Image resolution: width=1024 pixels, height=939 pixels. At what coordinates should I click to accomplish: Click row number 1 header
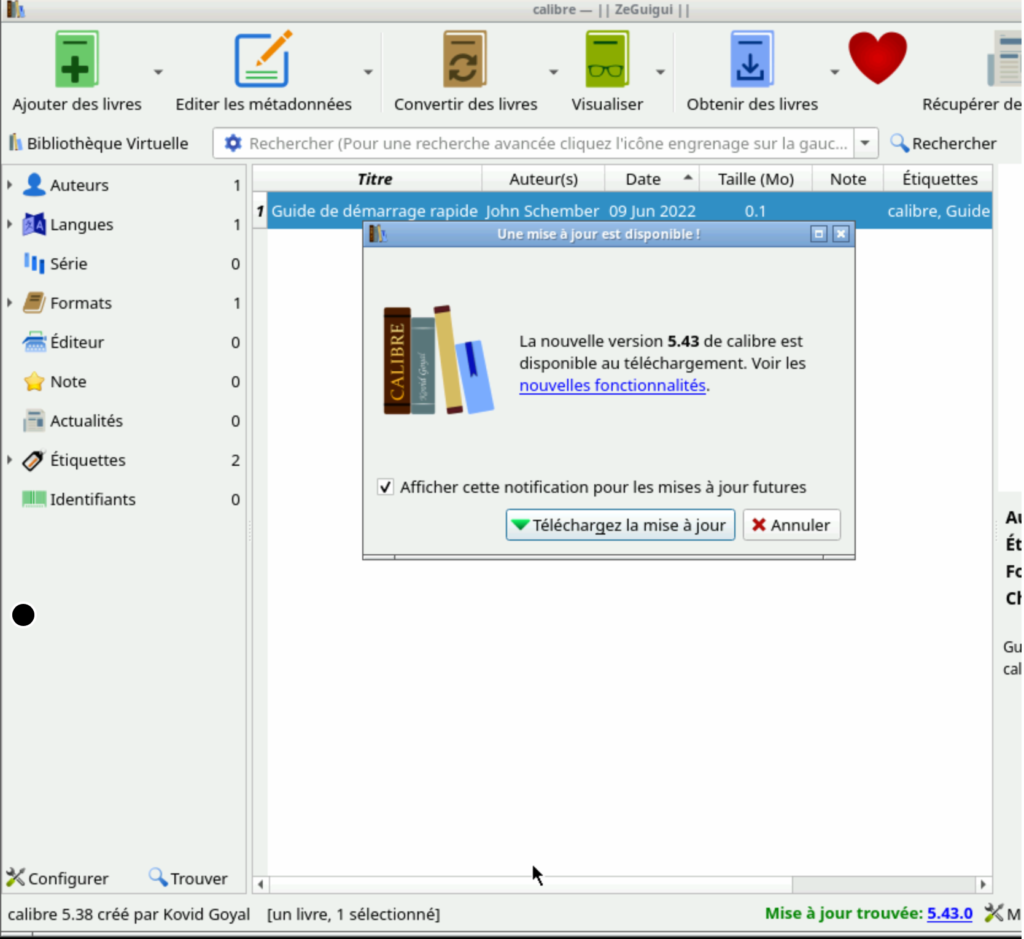point(260,211)
